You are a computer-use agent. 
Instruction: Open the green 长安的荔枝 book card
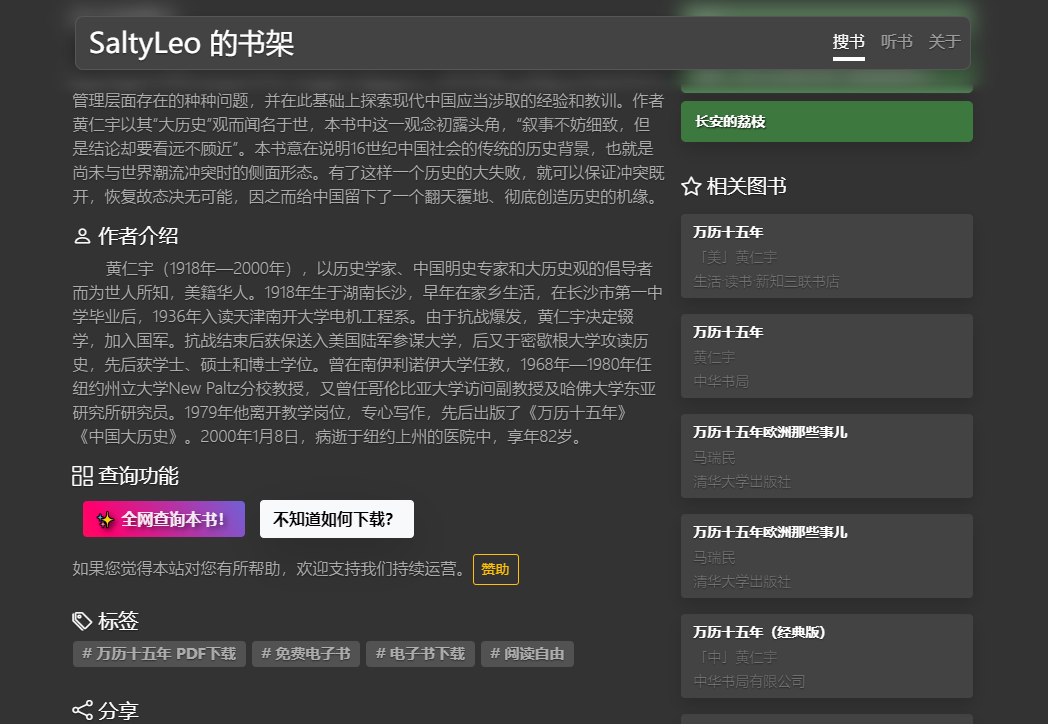point(826,122)
